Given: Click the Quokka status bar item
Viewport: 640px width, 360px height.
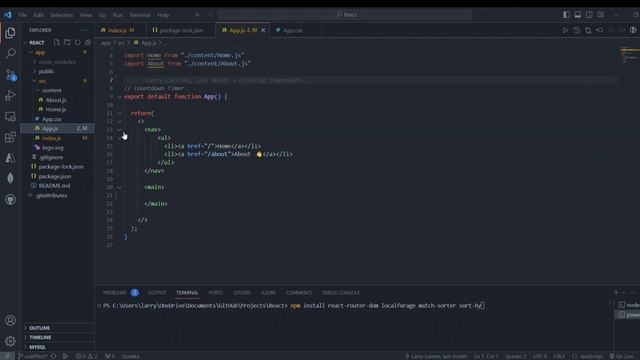Looking at the screenshot, I should 131,356.
